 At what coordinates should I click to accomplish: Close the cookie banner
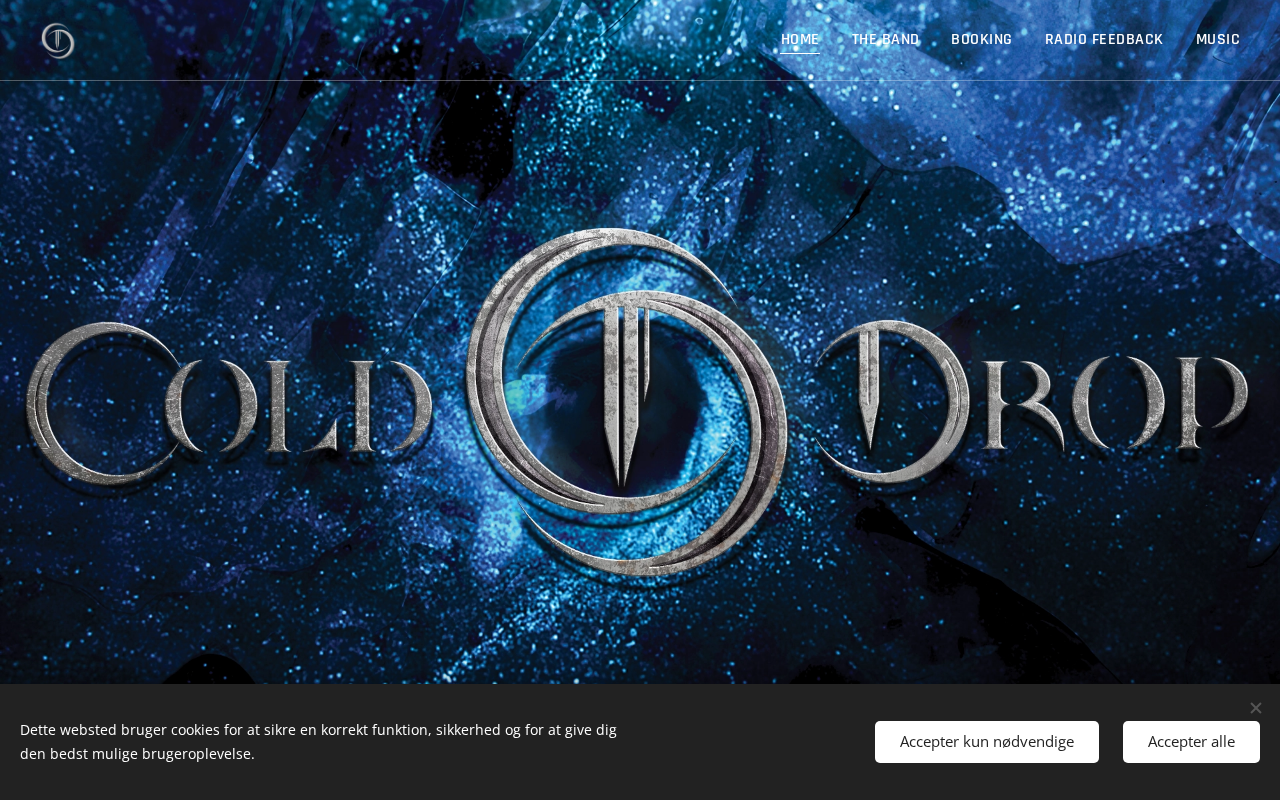pos(1256,708)
